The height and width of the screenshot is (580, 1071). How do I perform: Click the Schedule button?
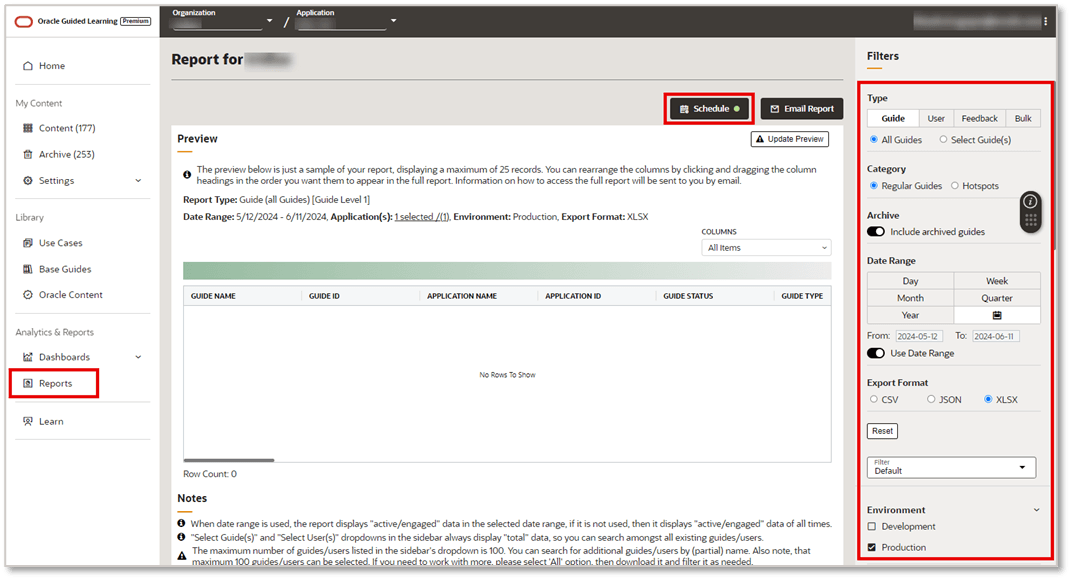point(710,109)
